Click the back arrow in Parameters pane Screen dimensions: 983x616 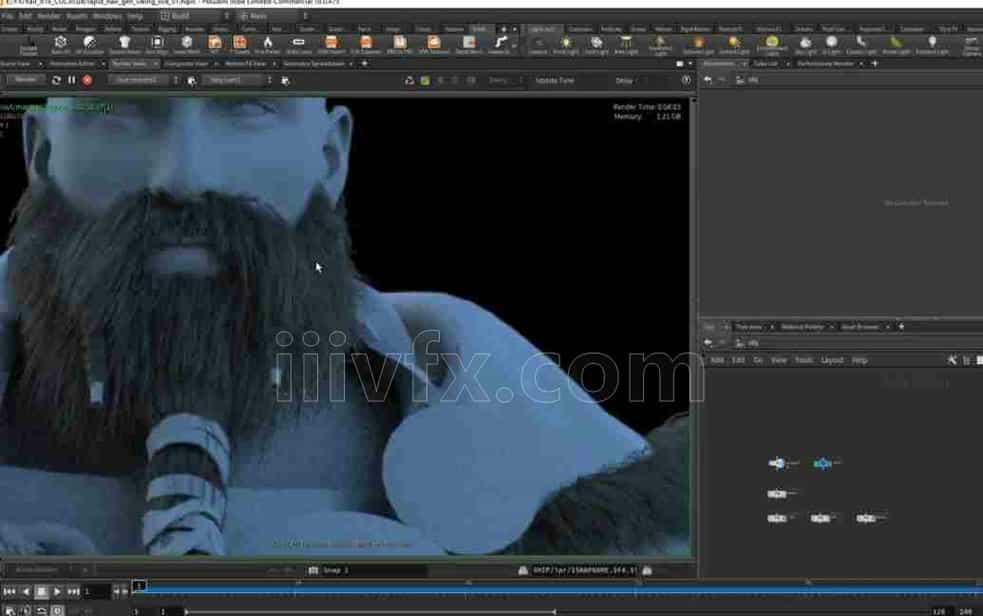coord(708,80)
